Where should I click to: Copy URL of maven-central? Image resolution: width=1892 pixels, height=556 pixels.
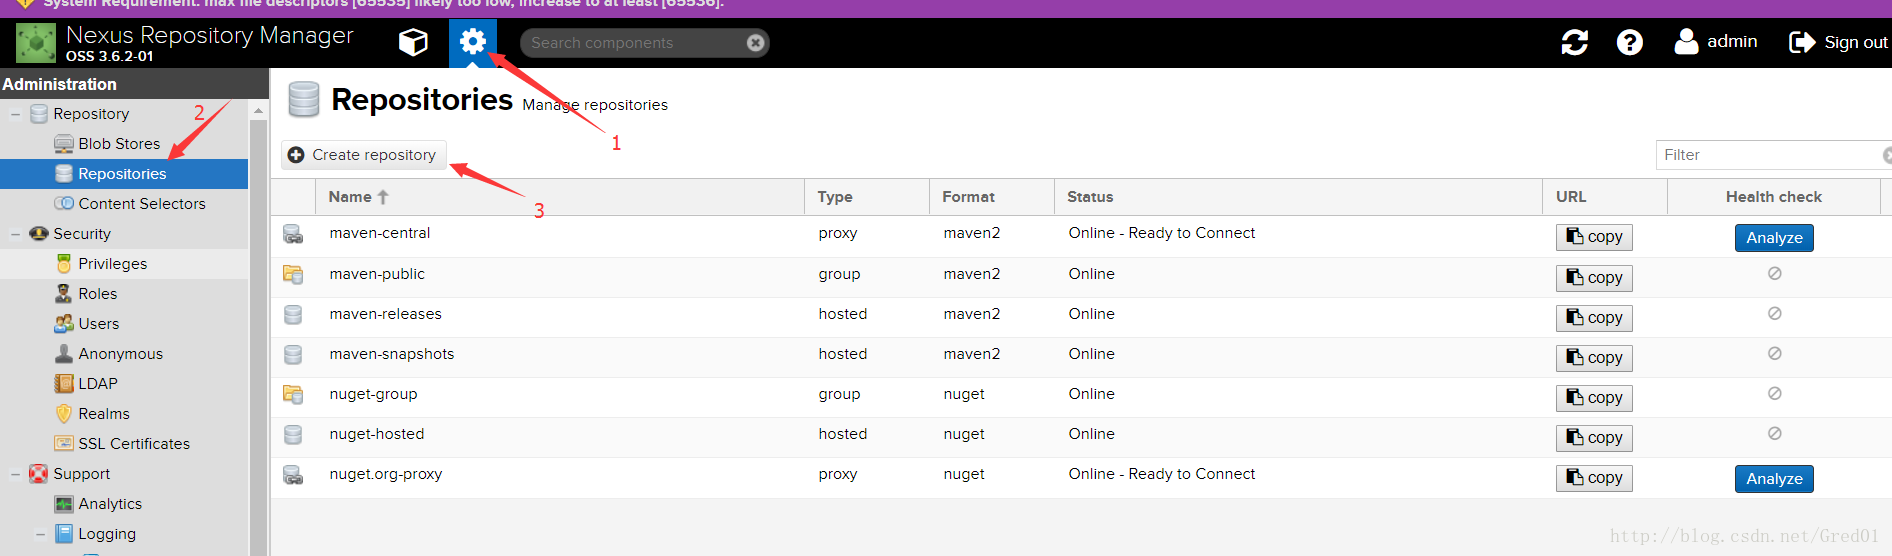pos(1594,237)
